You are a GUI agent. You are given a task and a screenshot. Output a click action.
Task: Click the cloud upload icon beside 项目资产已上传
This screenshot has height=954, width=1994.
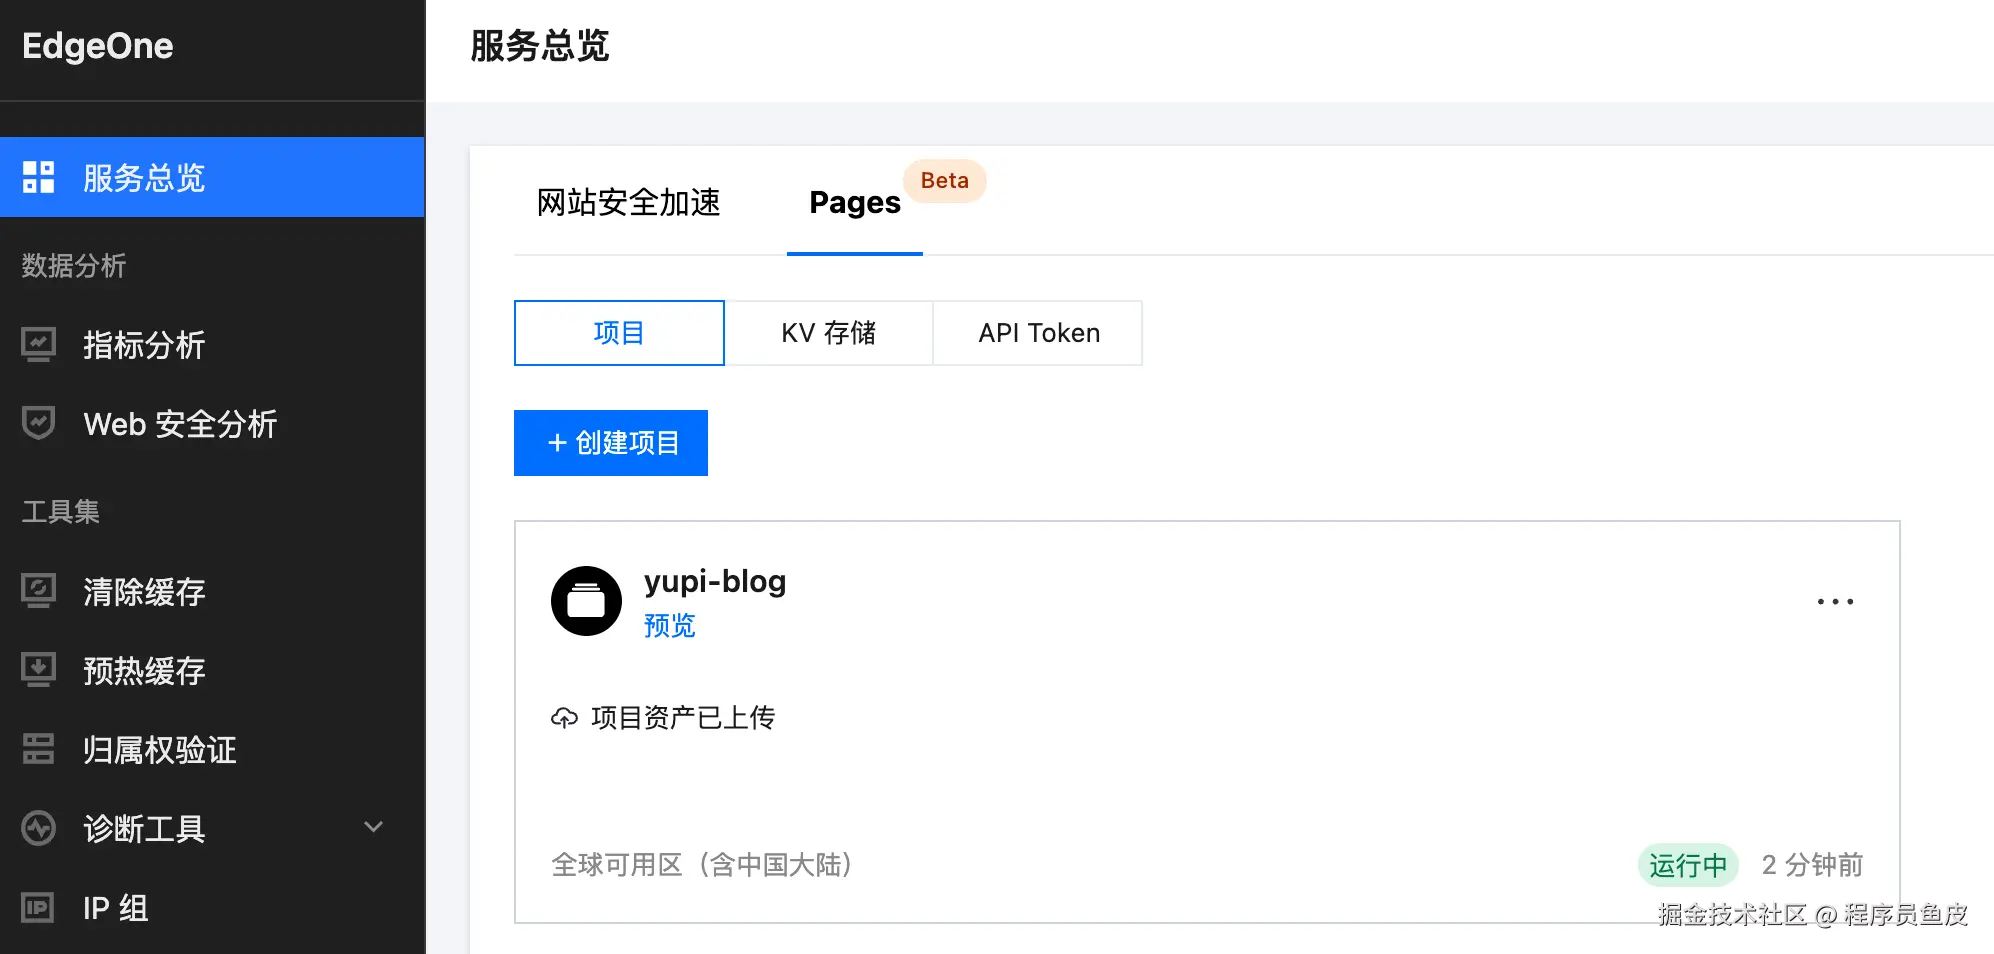[x=564, y=717]
